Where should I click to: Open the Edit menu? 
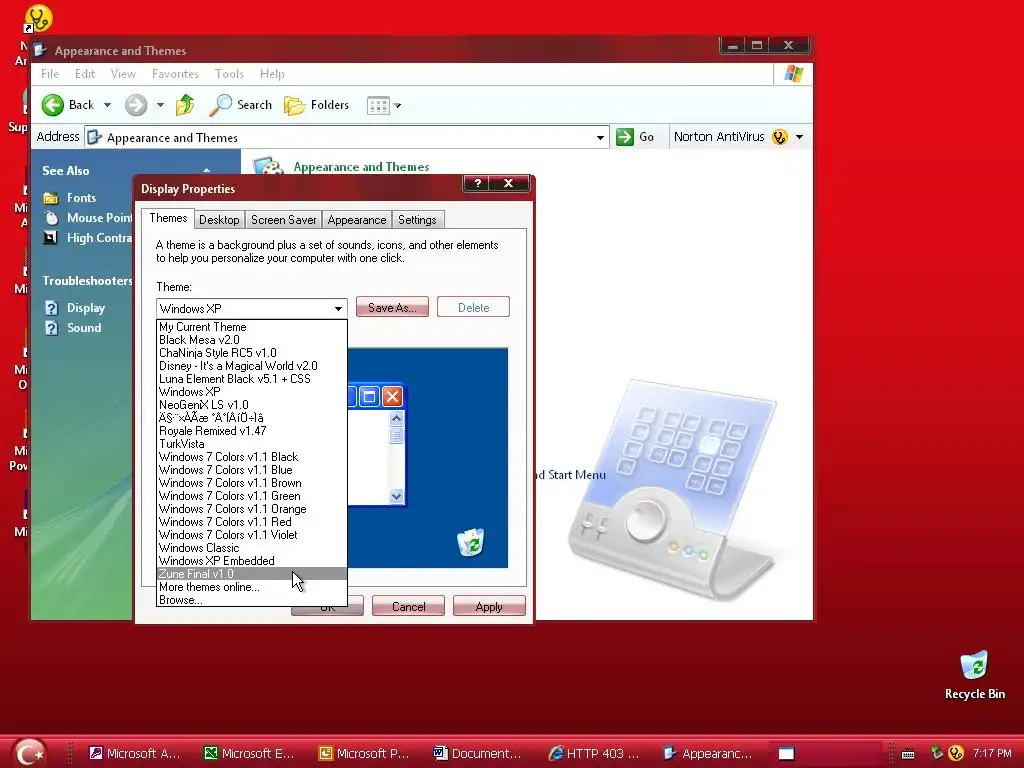pyautogui.click(x=85, y=74)
